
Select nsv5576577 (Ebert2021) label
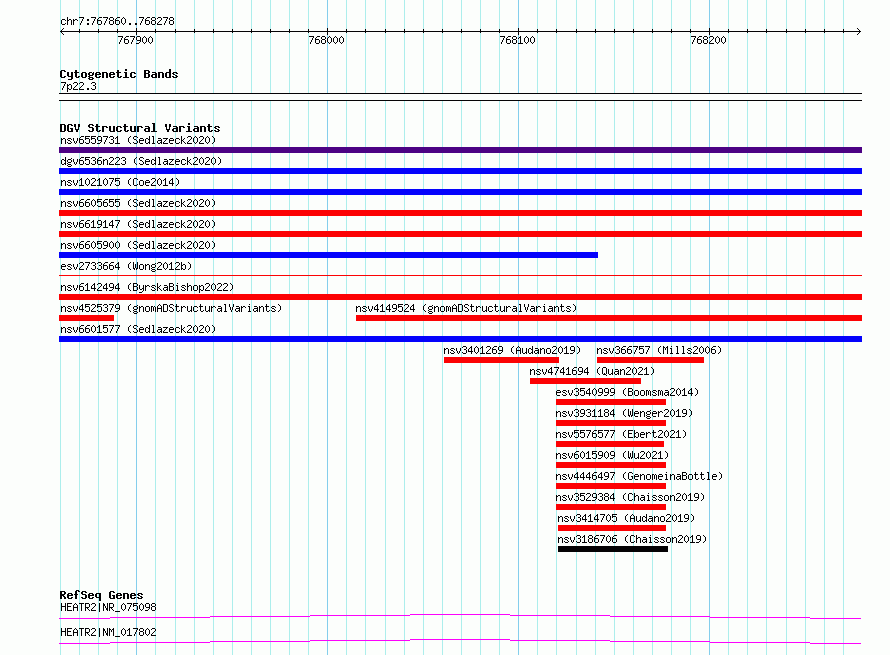pyautogui.click(x=621, y=434)
